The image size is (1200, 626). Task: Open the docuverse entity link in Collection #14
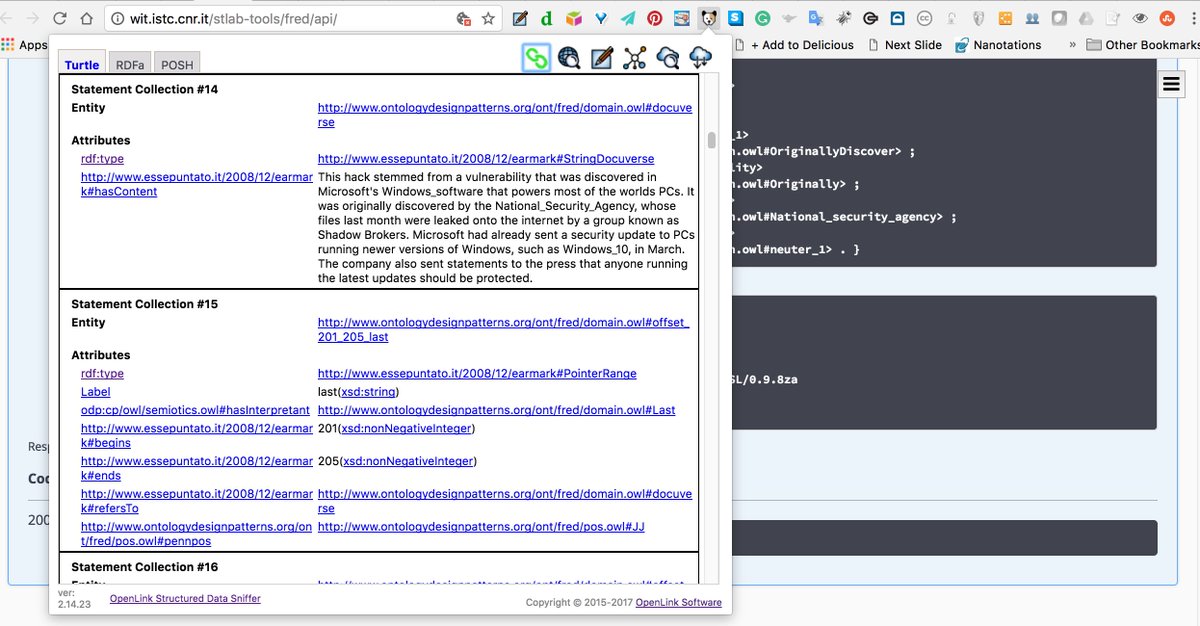pos(505,115)
